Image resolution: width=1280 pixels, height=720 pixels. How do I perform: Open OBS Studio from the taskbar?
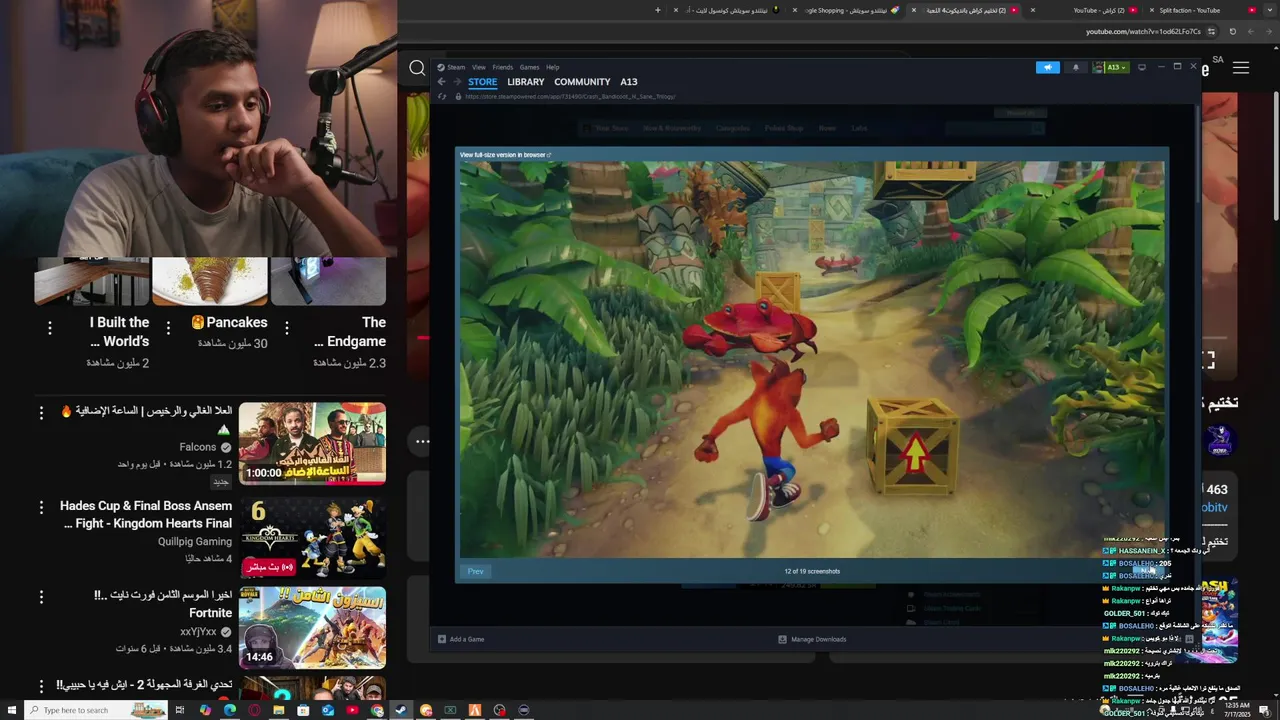(x=499, y=710)
